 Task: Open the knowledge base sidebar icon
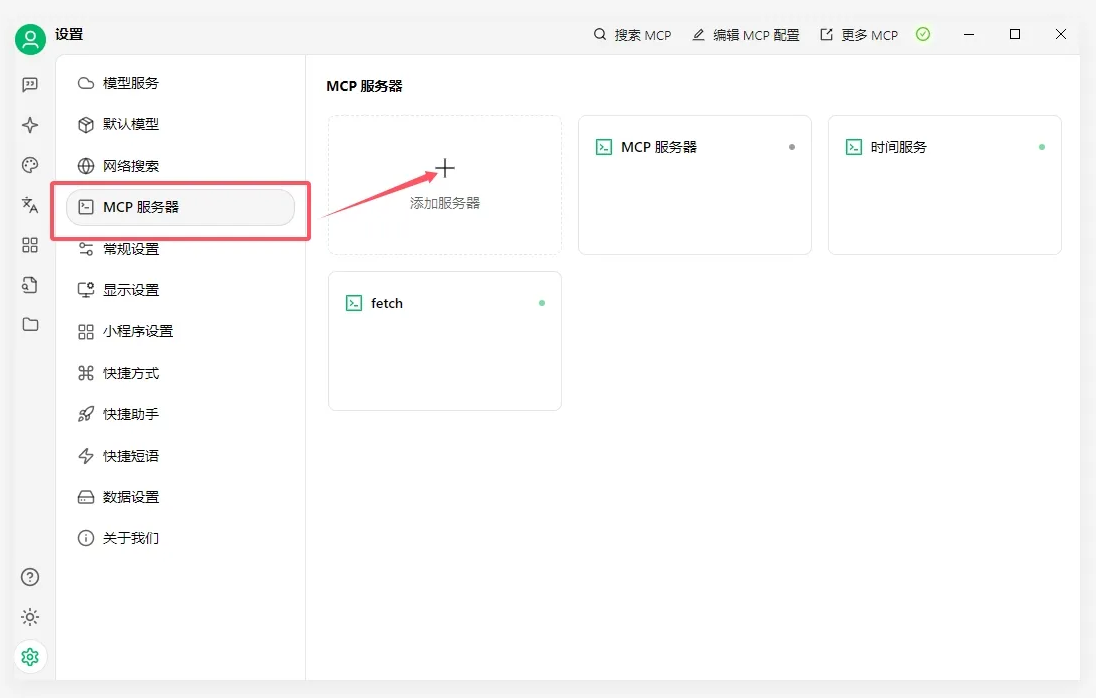(30, 285)
